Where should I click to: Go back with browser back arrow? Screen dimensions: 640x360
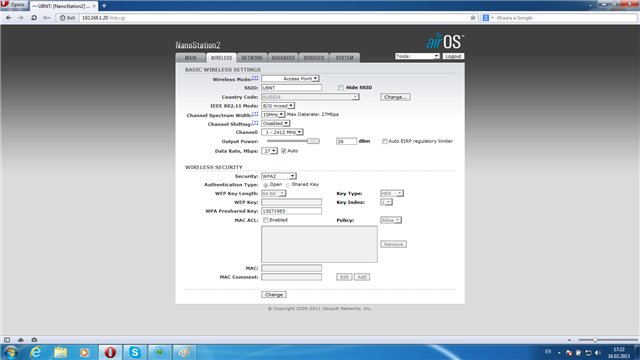tap(8, 18)
